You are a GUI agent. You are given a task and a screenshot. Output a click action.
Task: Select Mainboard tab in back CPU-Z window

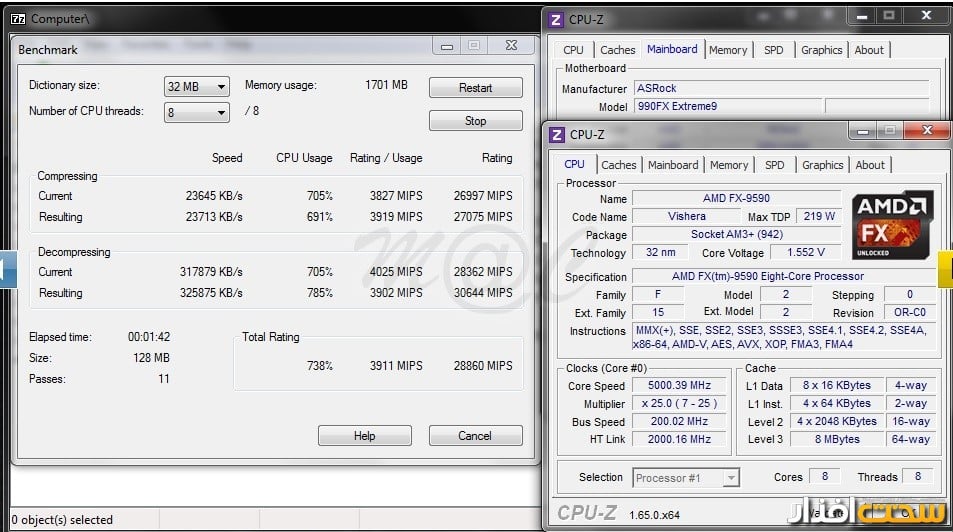pyautogui.click(x=672, y=49)
